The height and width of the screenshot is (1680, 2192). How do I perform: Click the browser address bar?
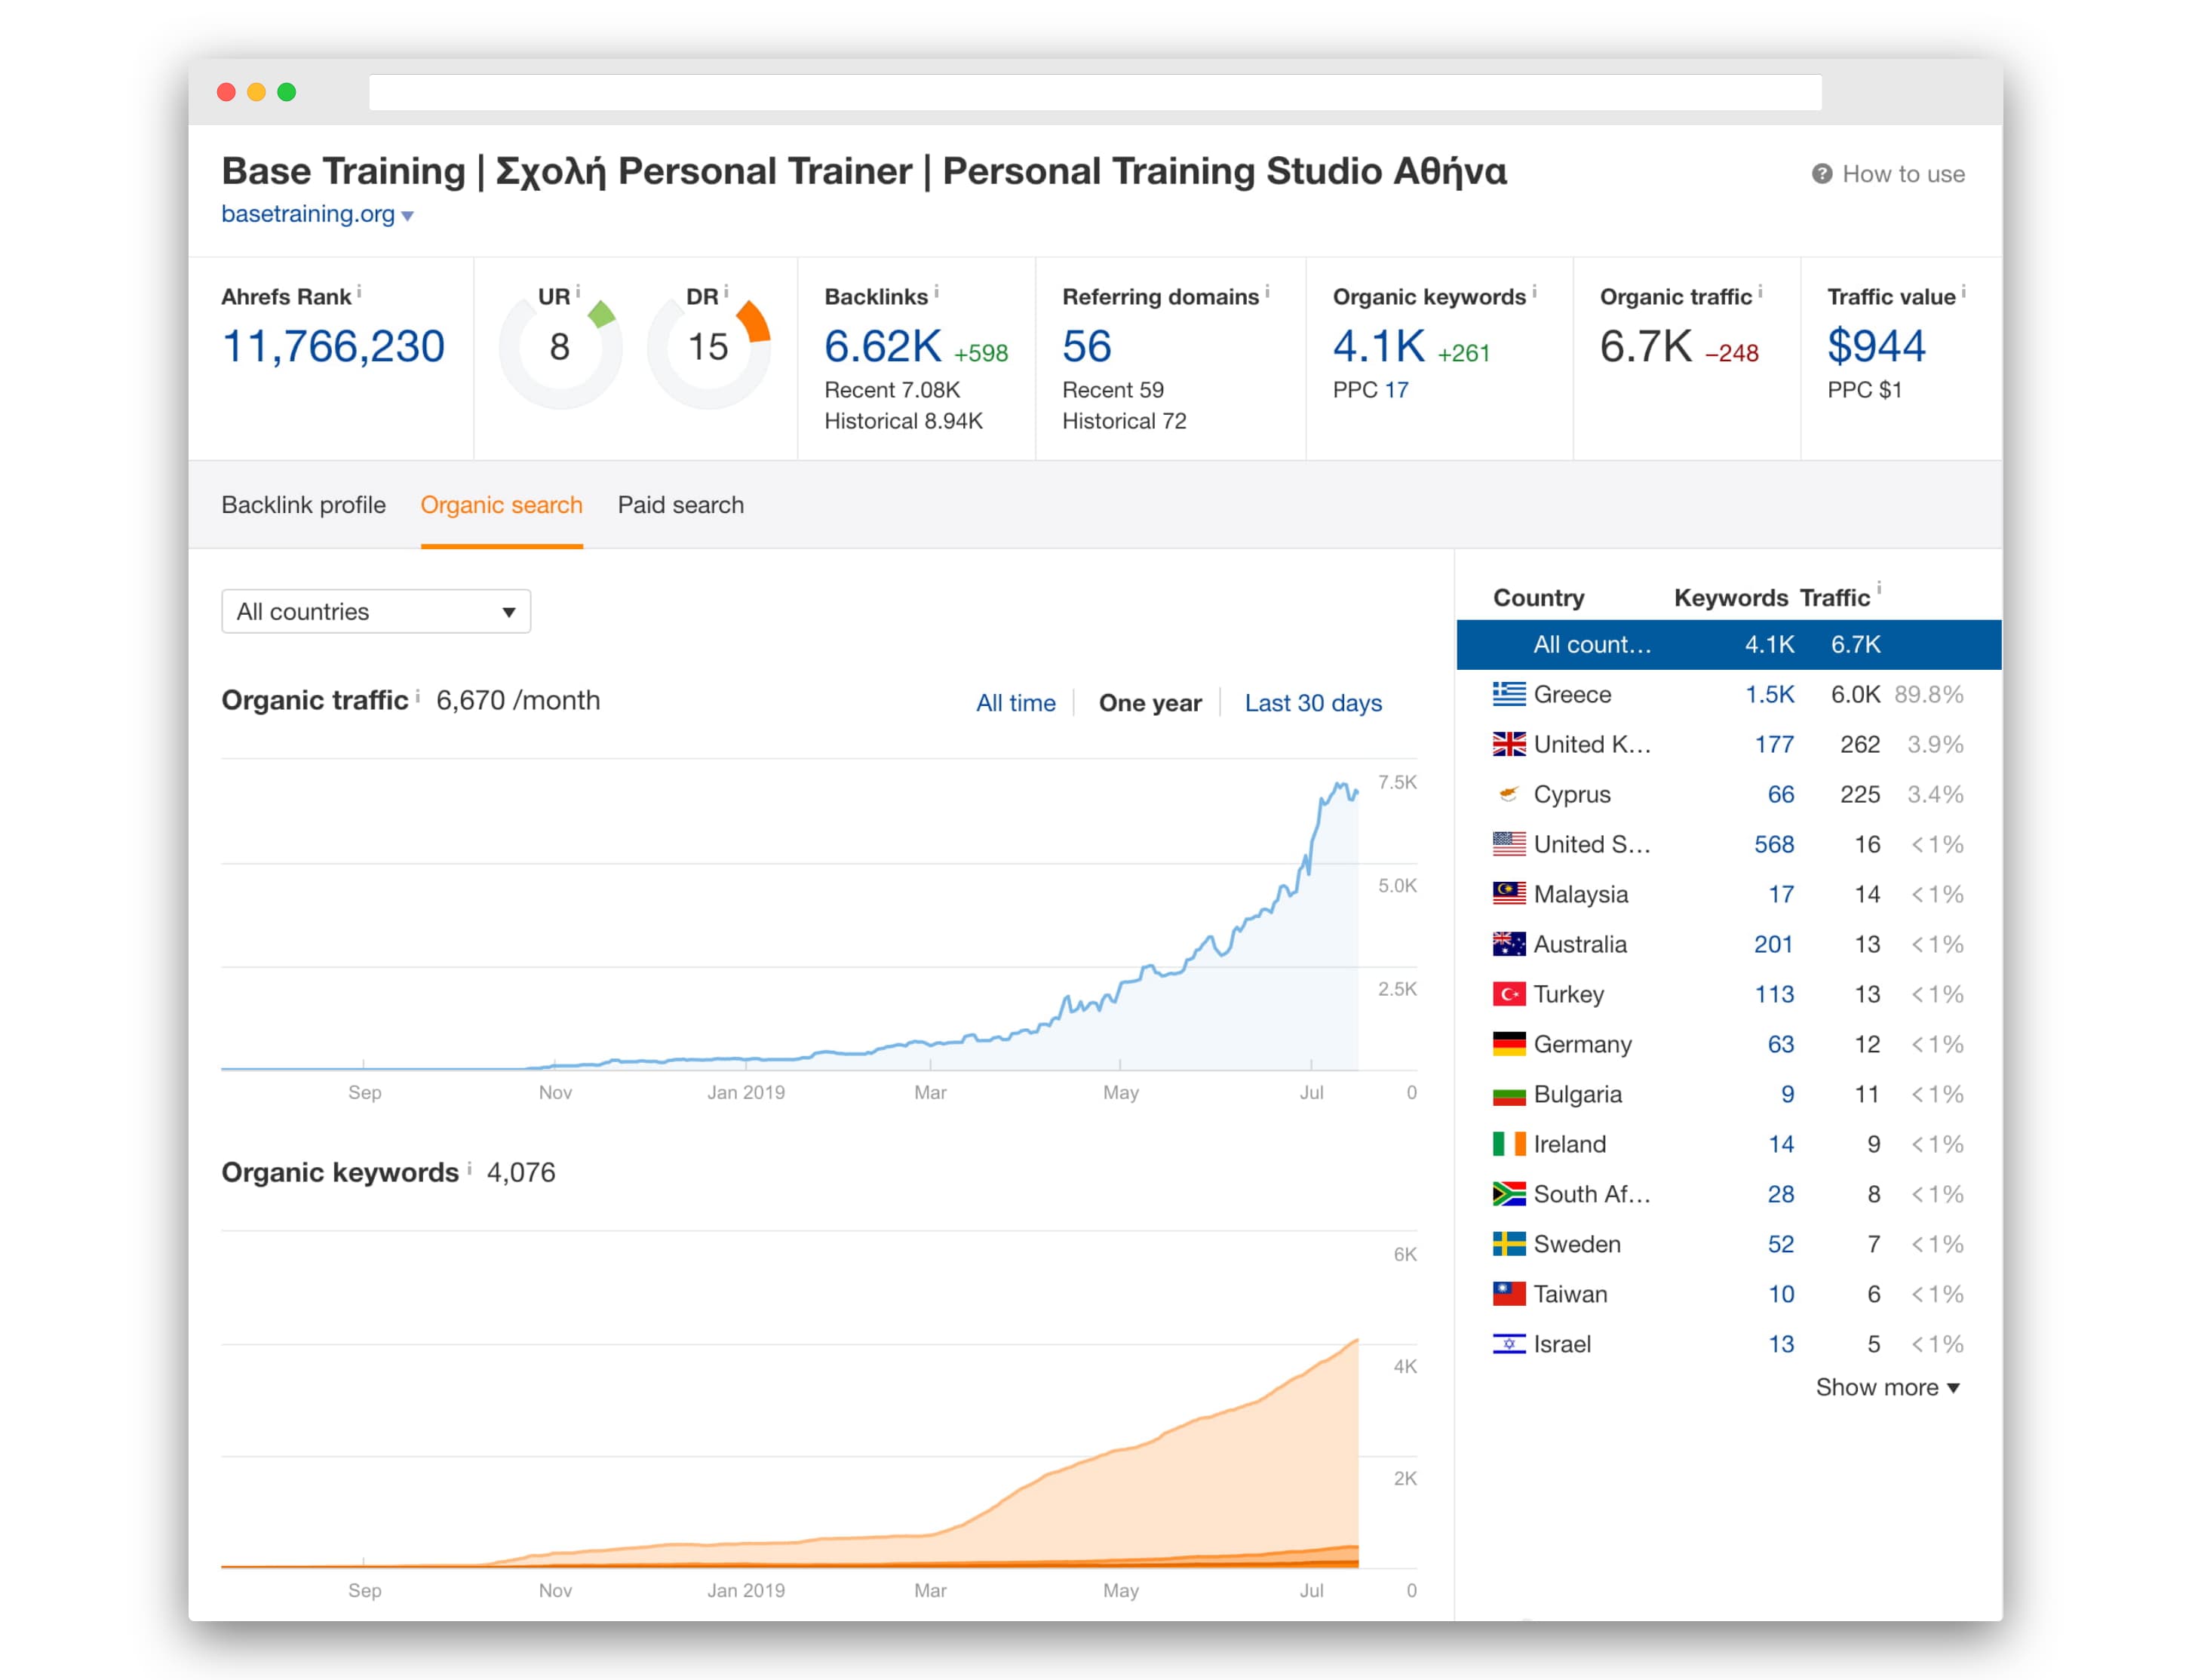click(1095, 92)
